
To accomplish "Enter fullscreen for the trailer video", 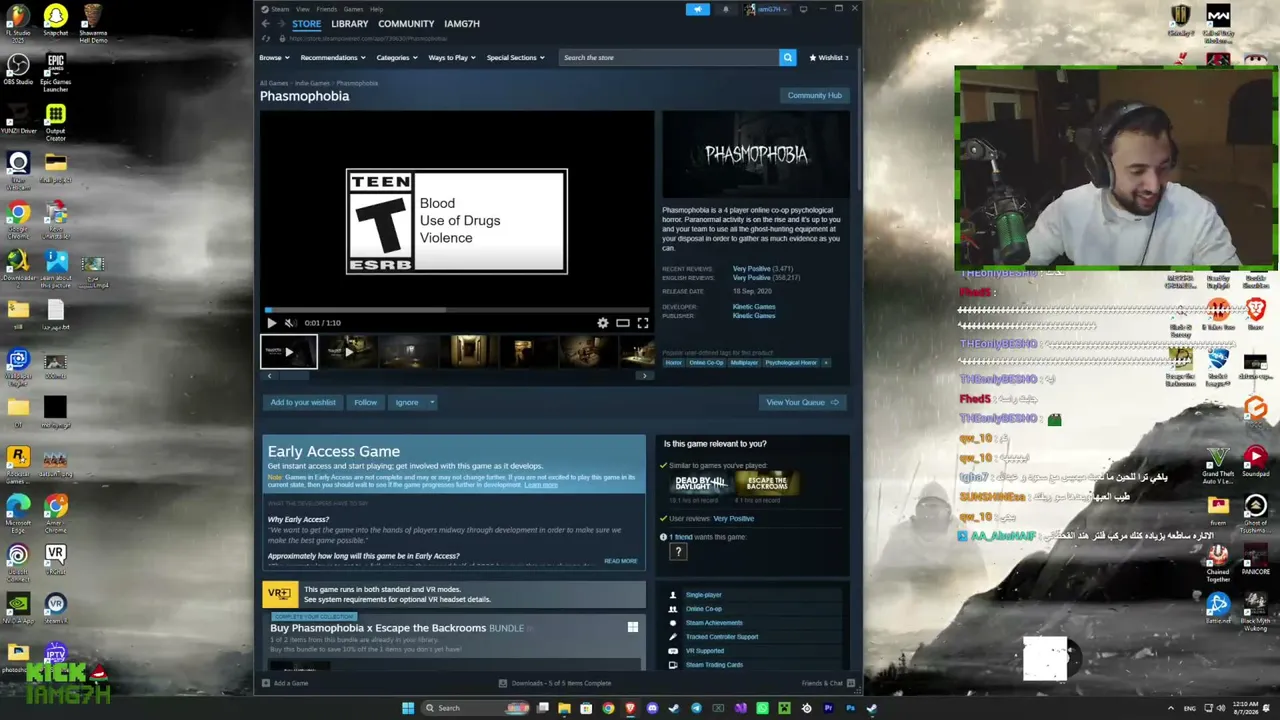I will [x=643, y=323].
